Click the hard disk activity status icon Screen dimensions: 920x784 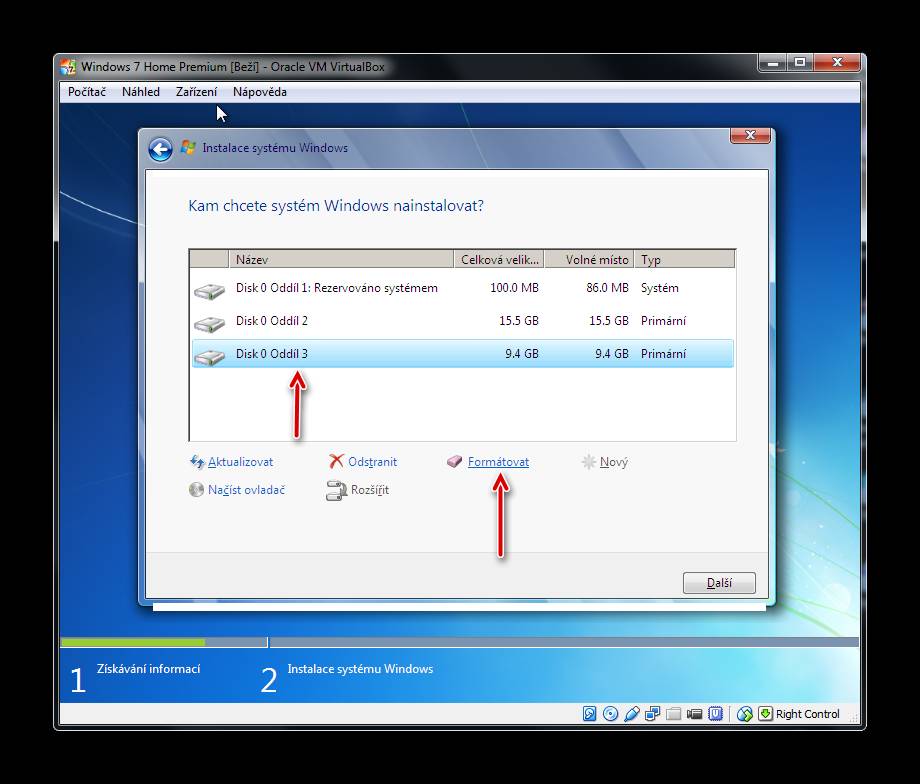coord(590,714)
